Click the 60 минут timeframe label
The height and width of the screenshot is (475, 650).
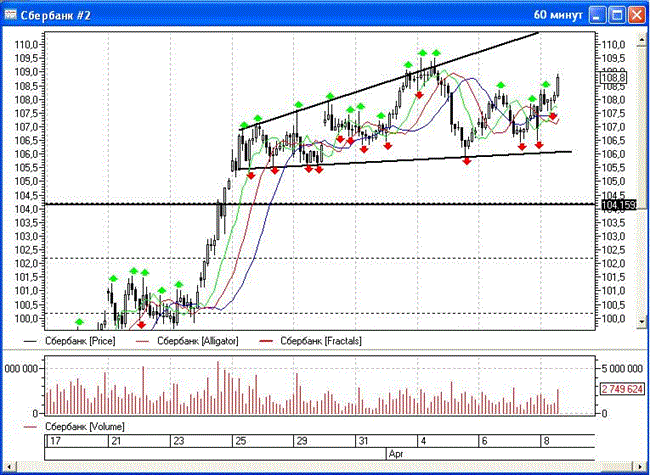(558, 15)
